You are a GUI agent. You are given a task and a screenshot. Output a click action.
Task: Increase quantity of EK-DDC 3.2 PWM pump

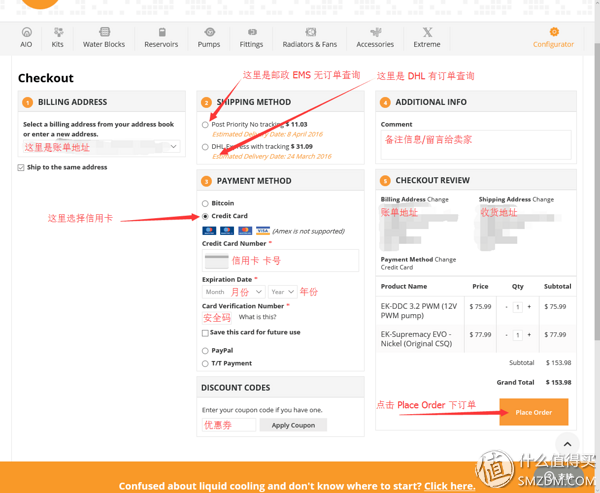(529, 307)
